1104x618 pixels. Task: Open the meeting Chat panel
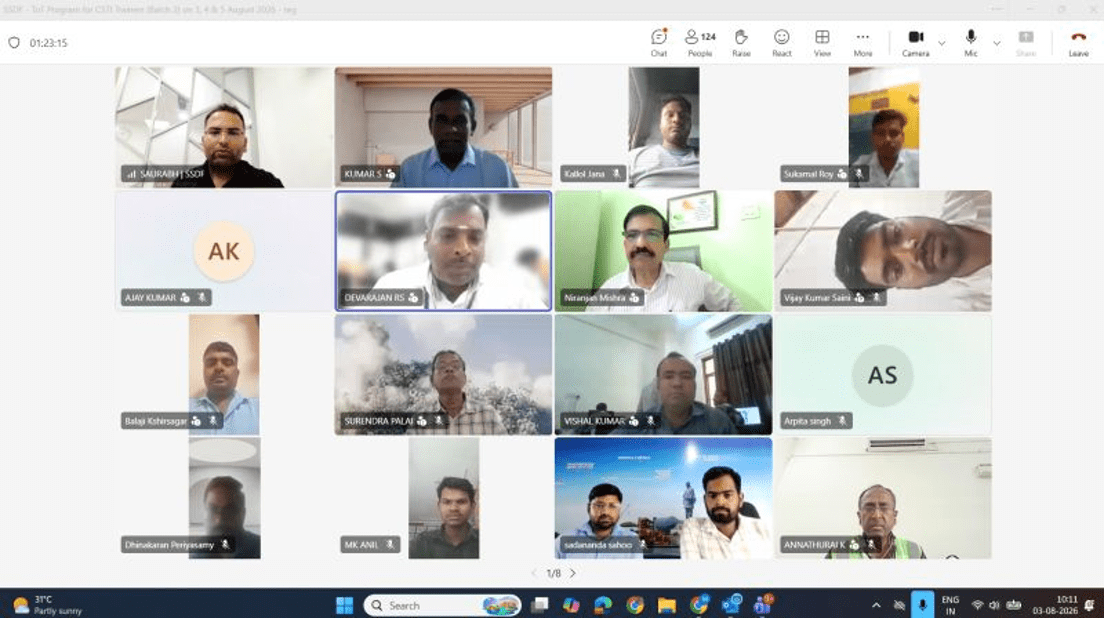(658, 42)
